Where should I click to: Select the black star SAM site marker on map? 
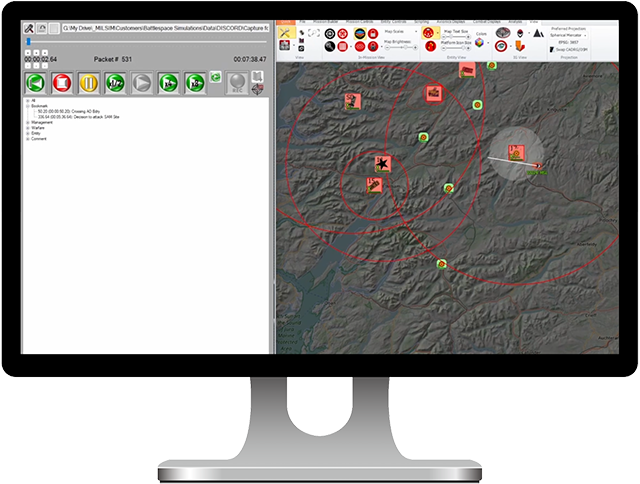click(382, 164)
